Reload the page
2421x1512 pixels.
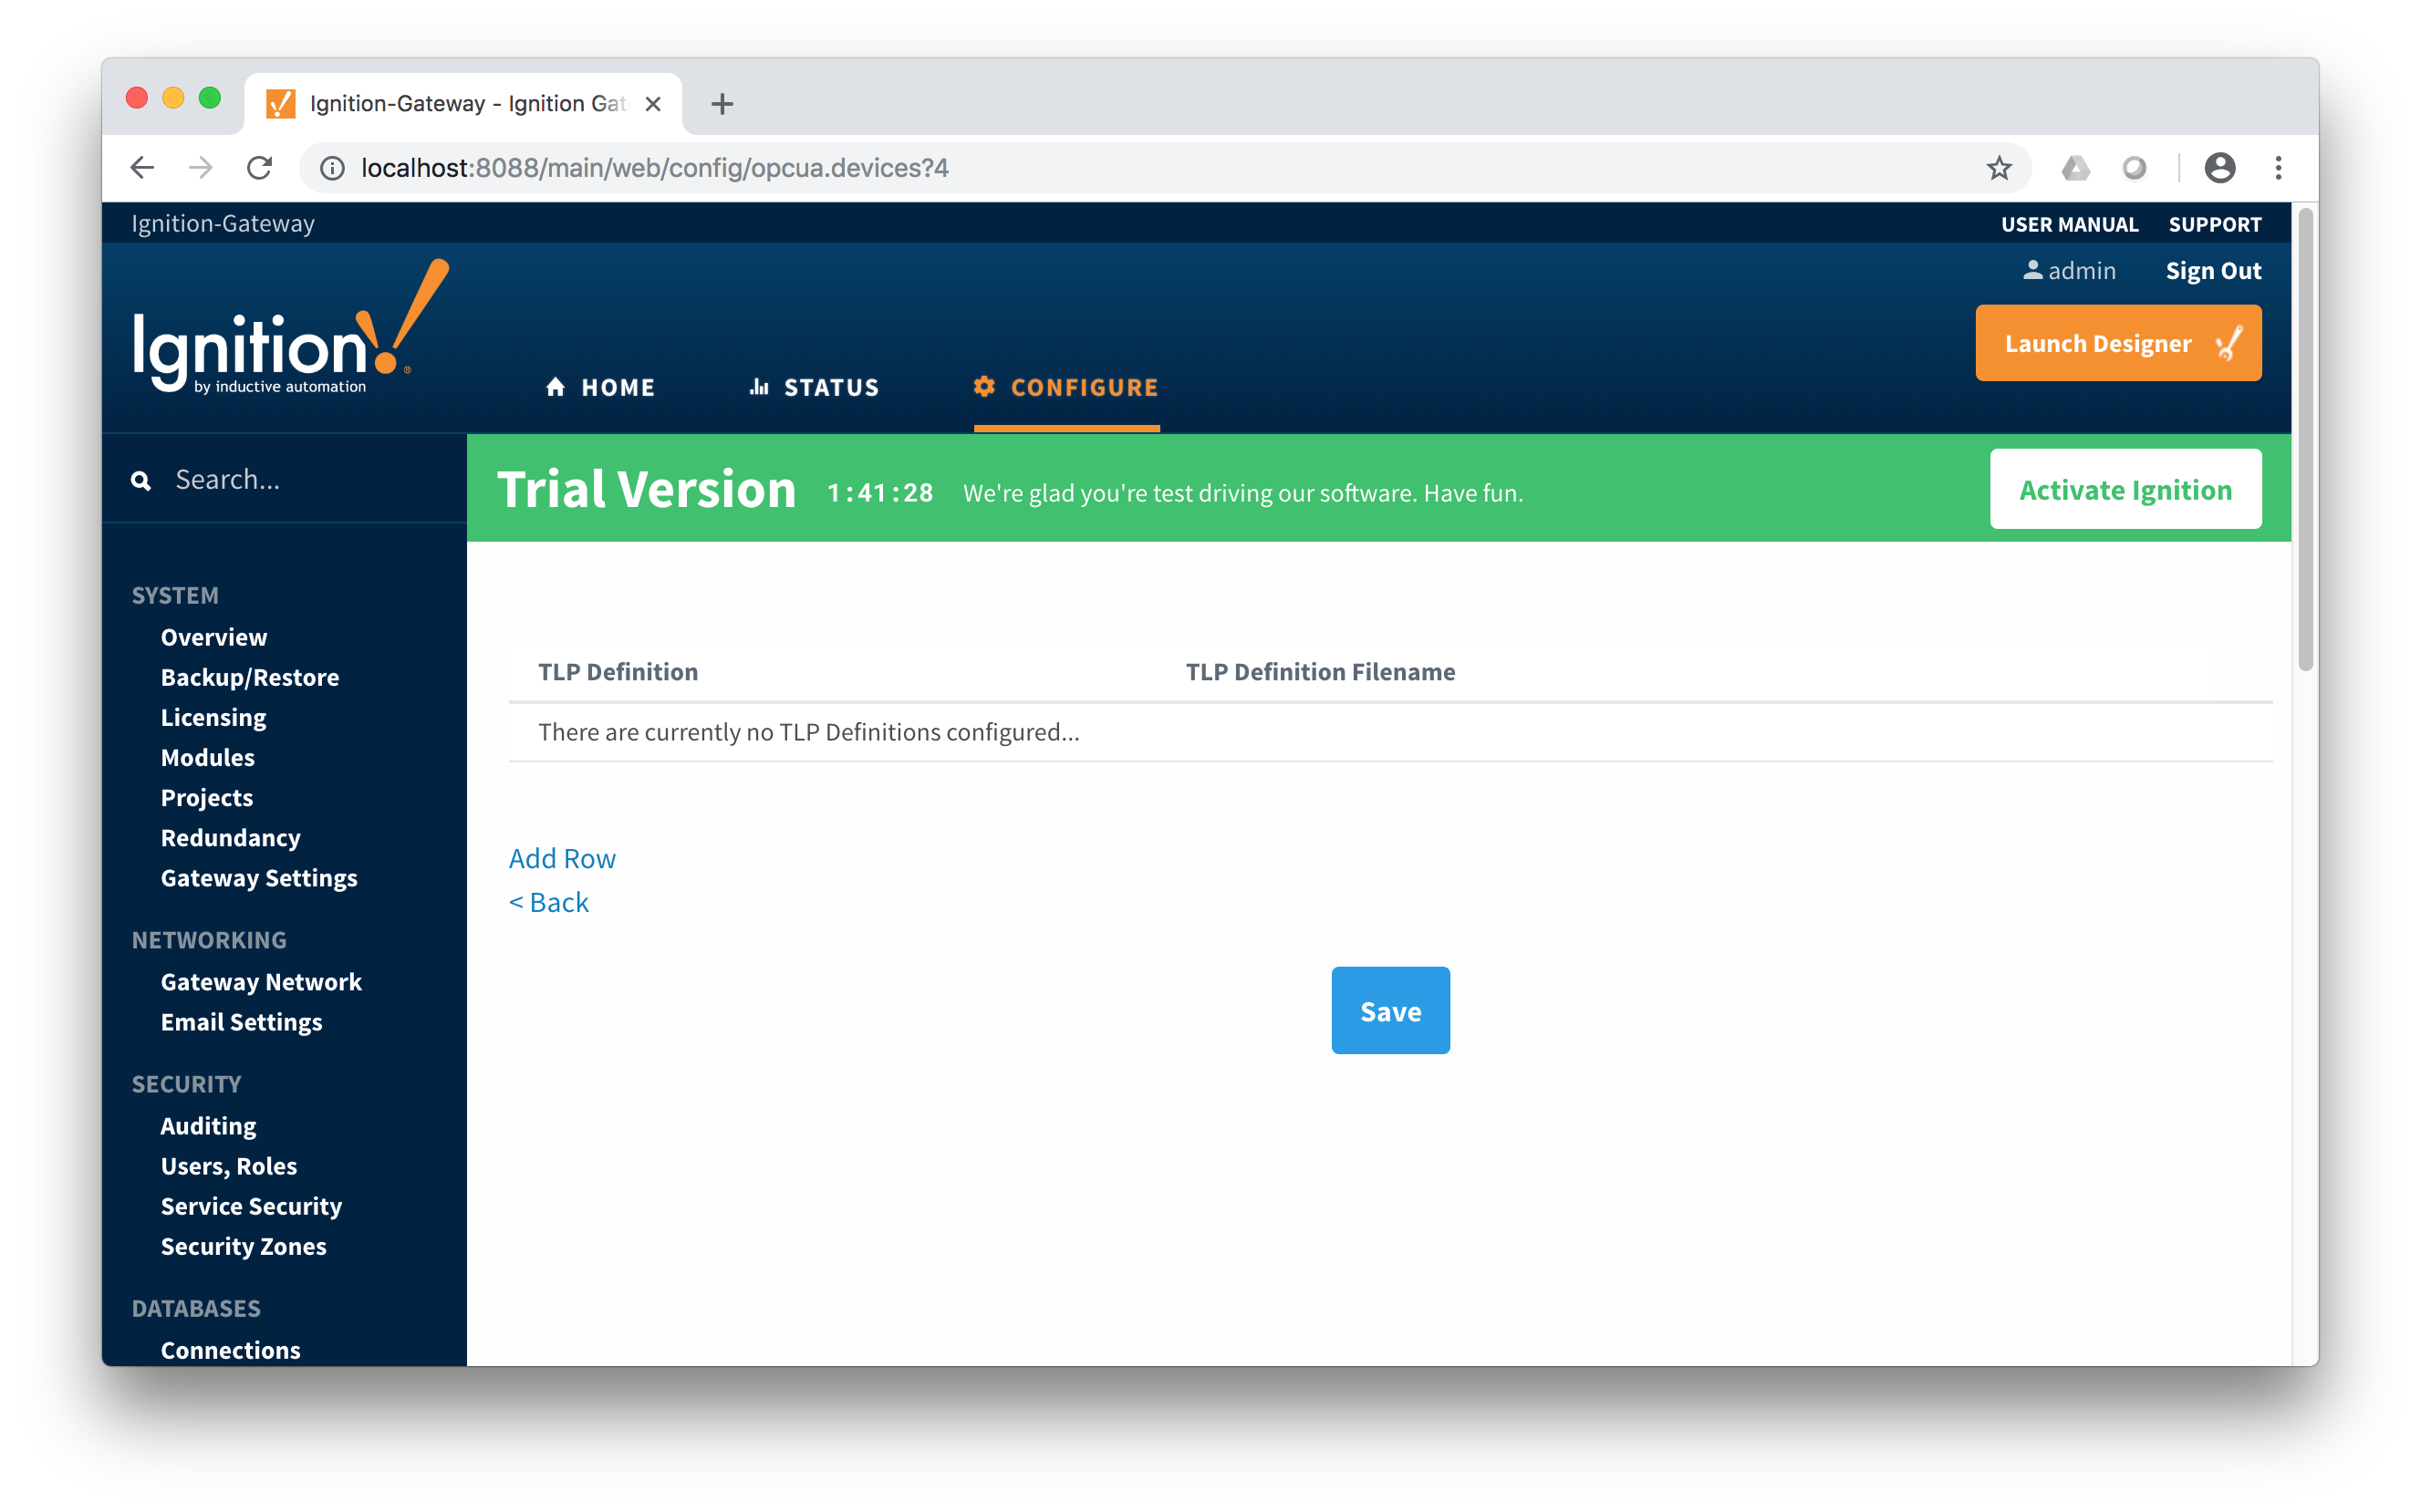[x=260, y=168]
